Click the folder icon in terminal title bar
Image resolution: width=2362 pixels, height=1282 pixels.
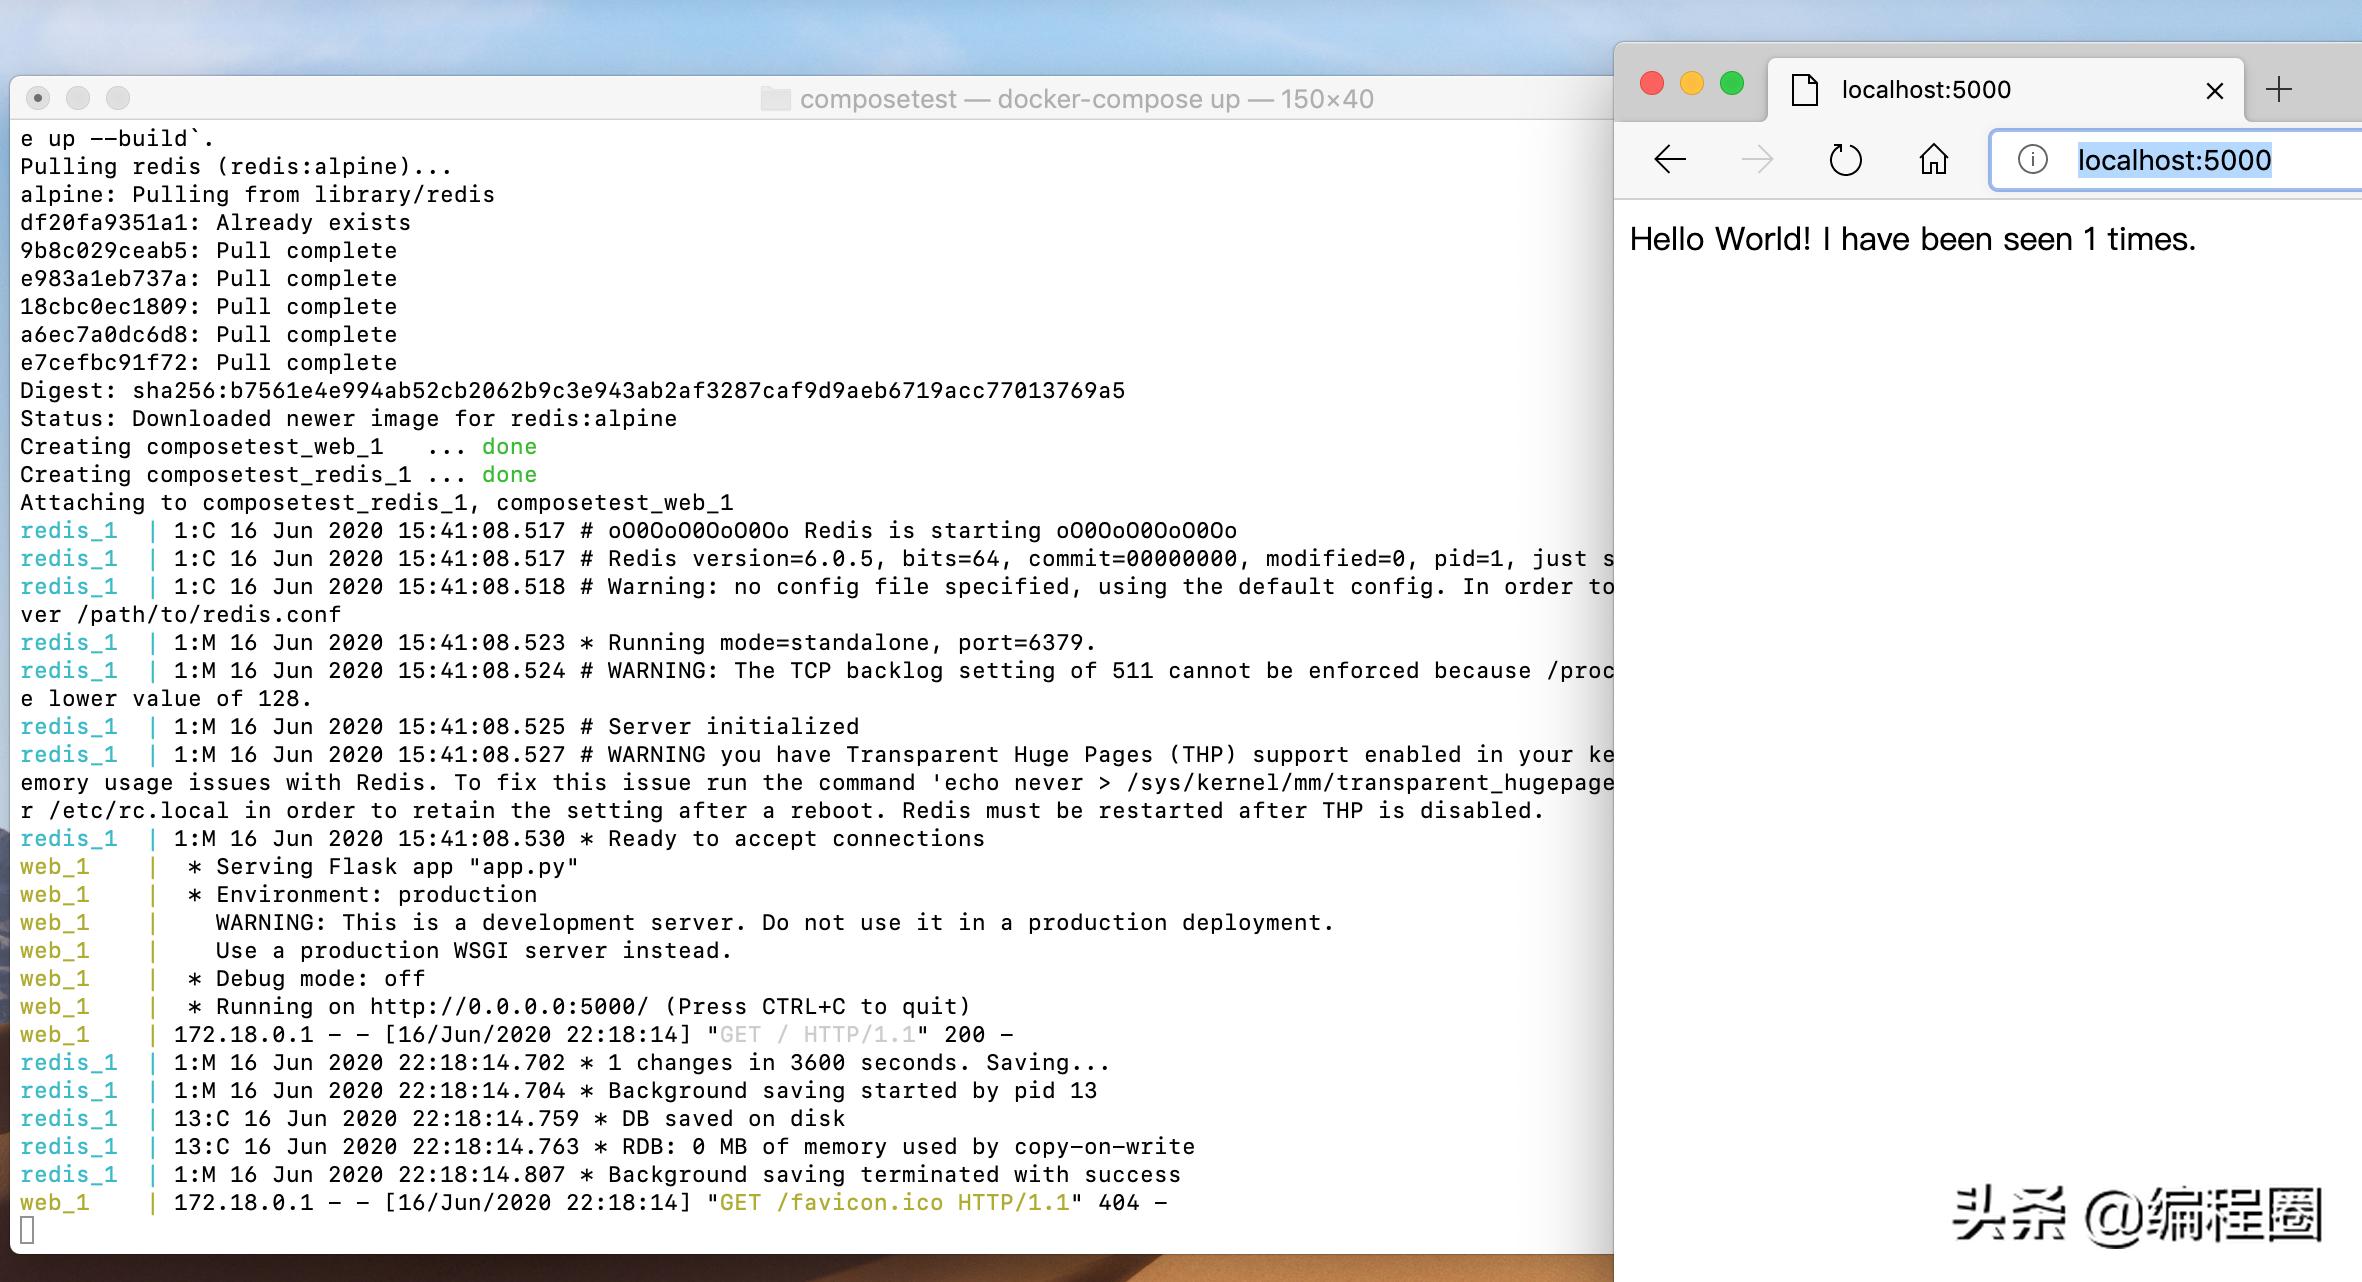point(775,99)
